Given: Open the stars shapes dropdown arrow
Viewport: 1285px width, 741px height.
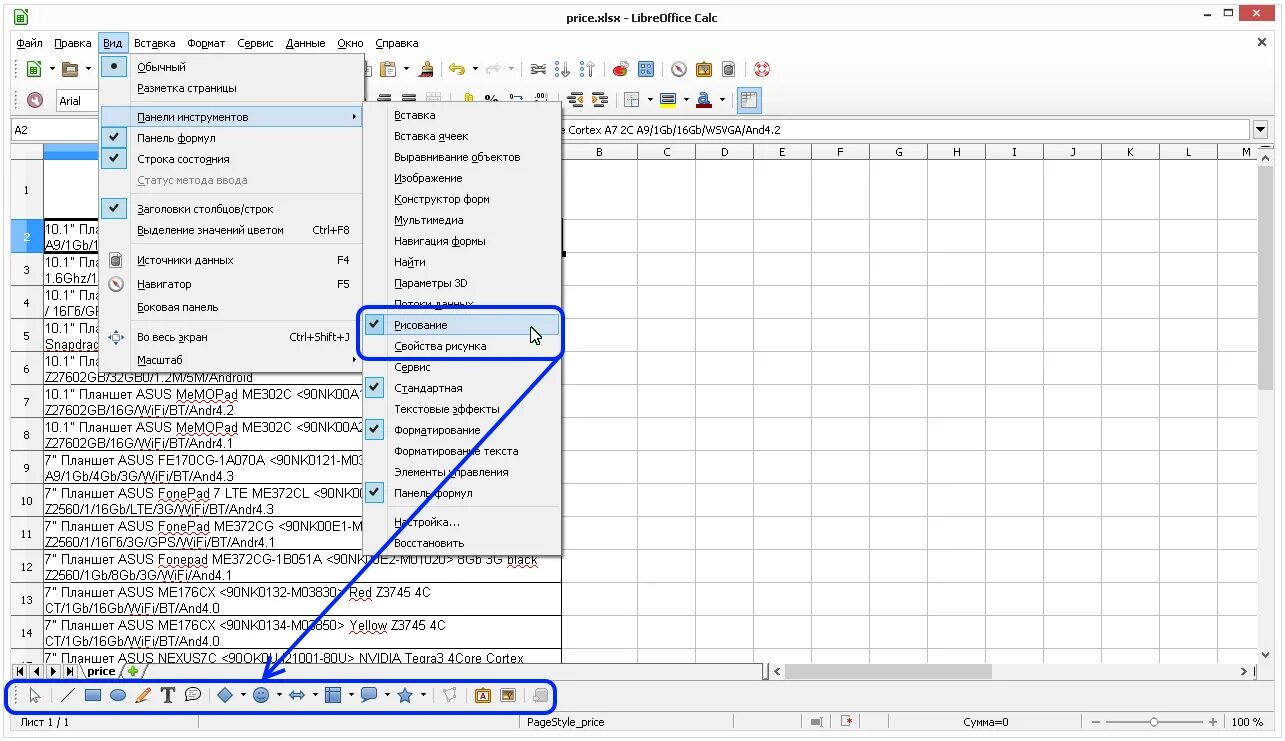Looking at the screenshot, I should [x=423, y=695].
